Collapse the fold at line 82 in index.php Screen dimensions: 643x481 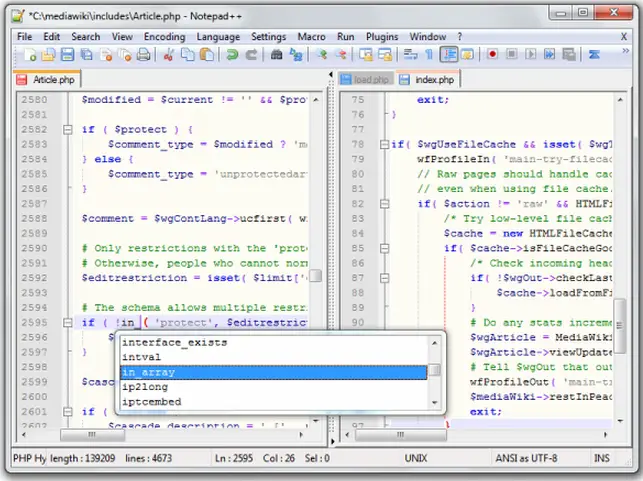[384, 204]
